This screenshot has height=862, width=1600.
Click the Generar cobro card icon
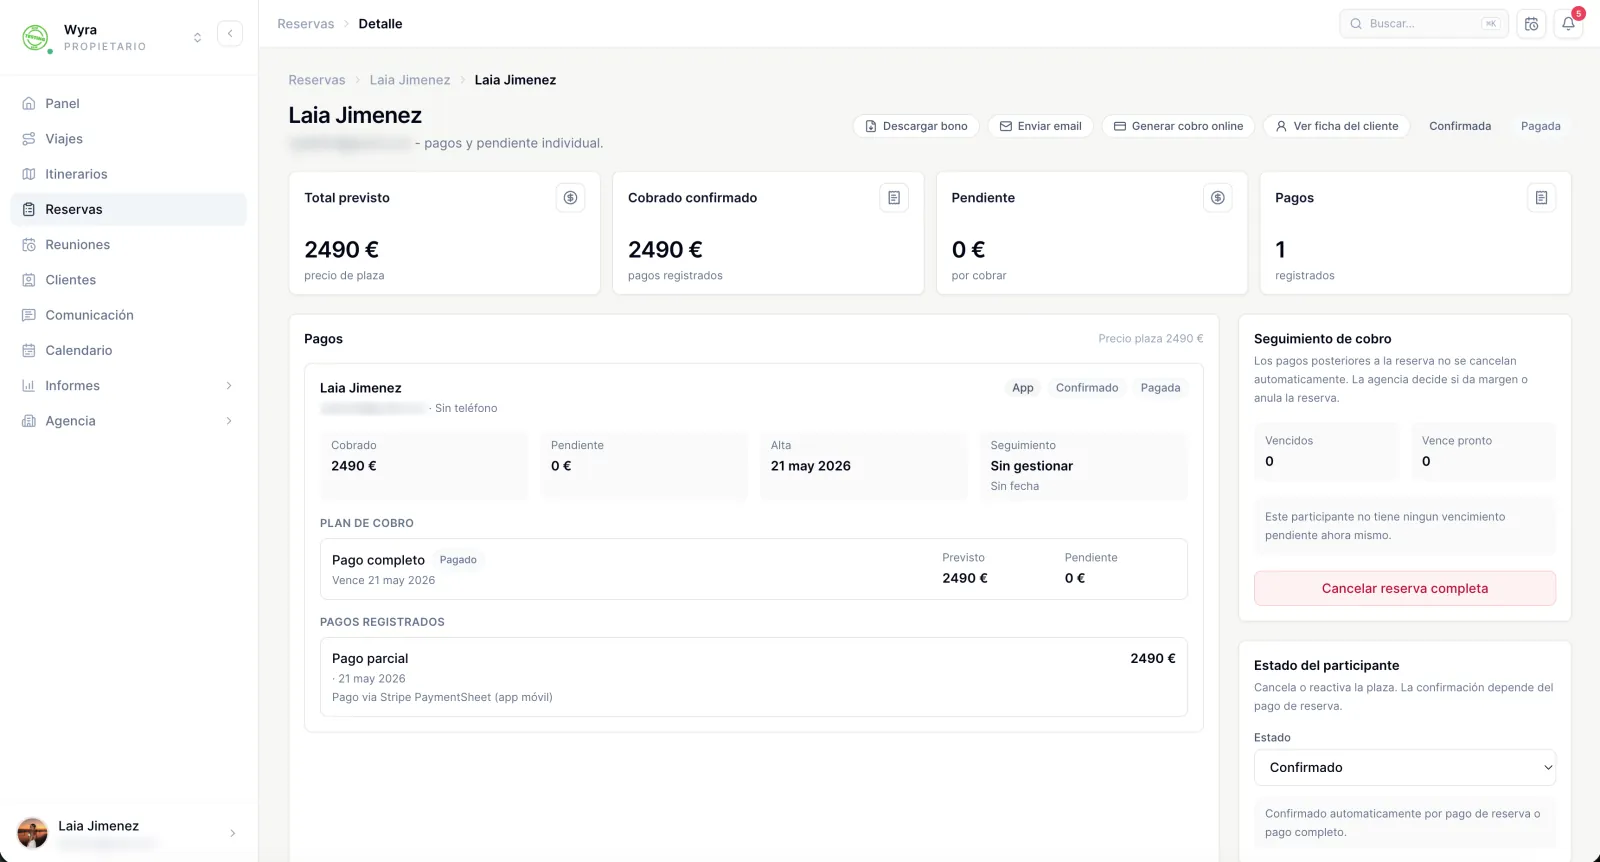pyautogui.click(x=1120, y=126)
